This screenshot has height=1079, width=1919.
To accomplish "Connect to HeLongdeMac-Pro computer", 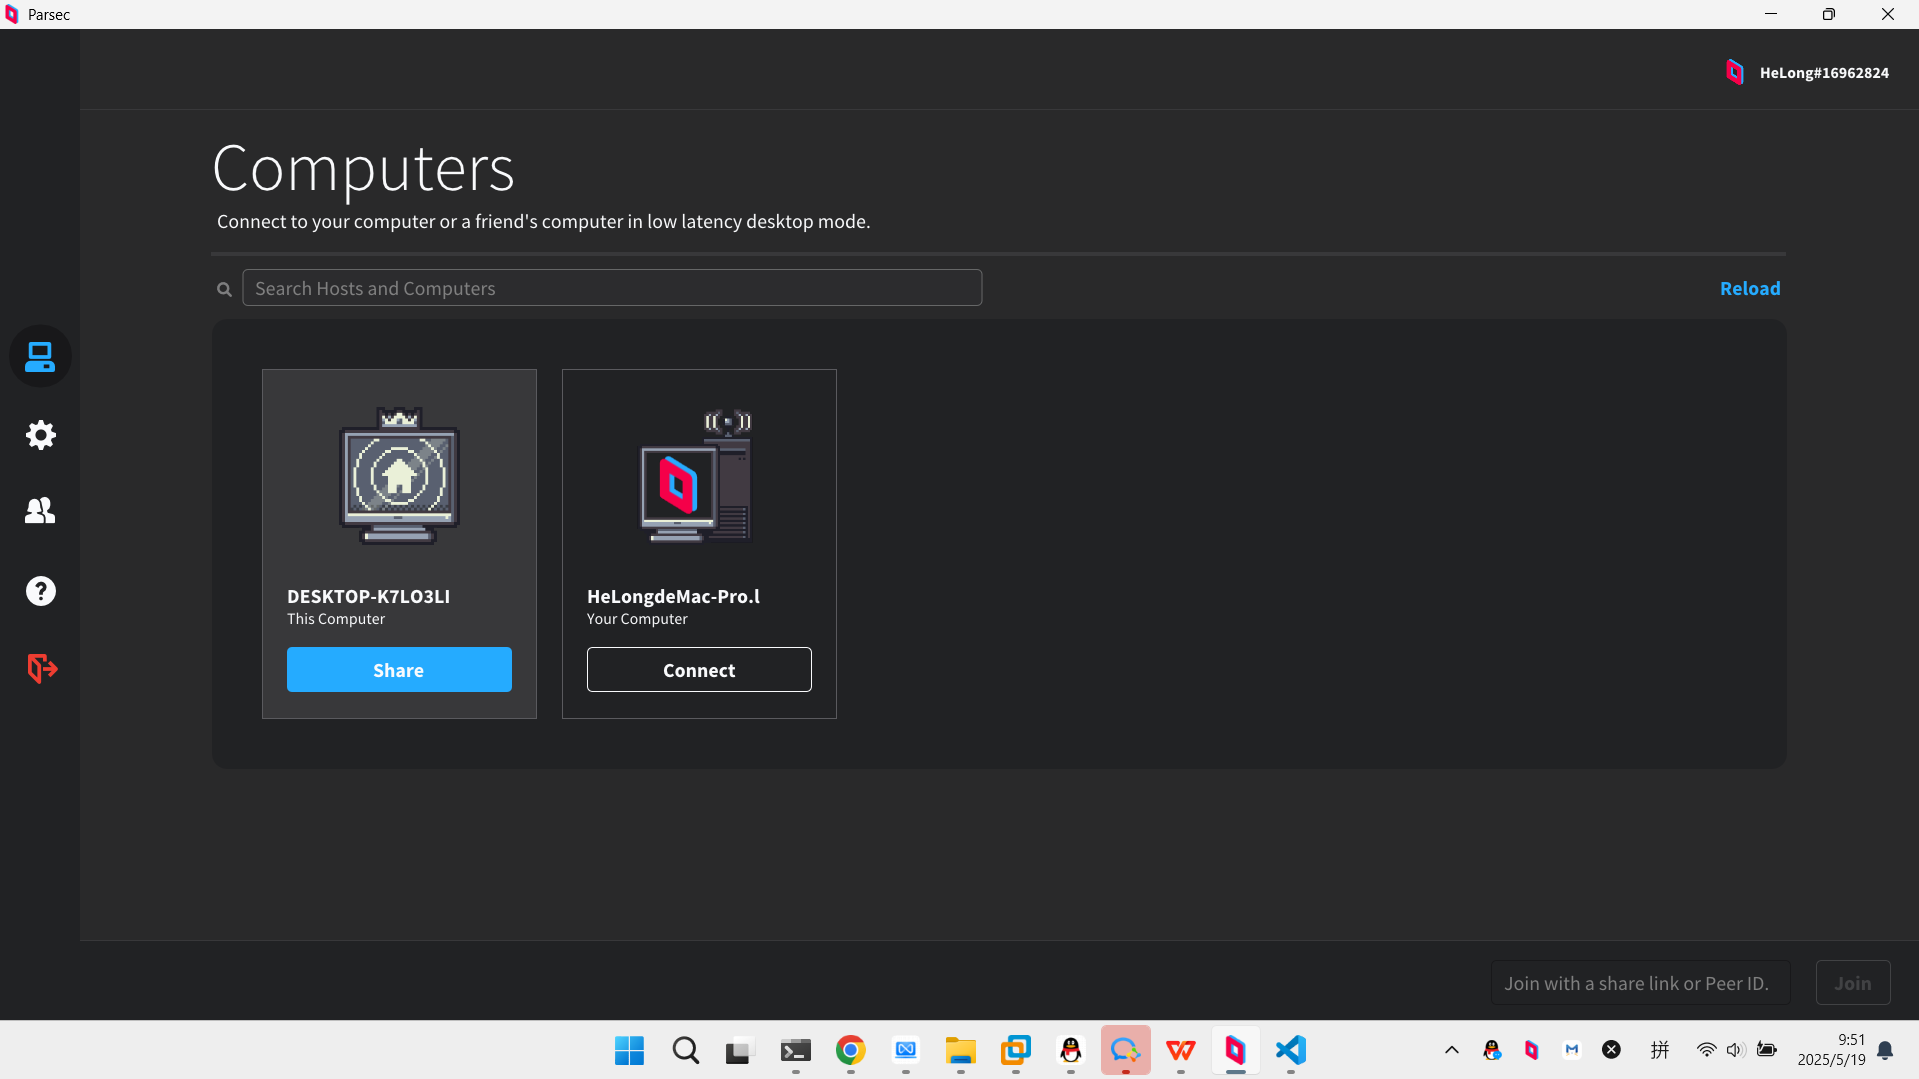I will pyautogui.click(x=699, y=670).
